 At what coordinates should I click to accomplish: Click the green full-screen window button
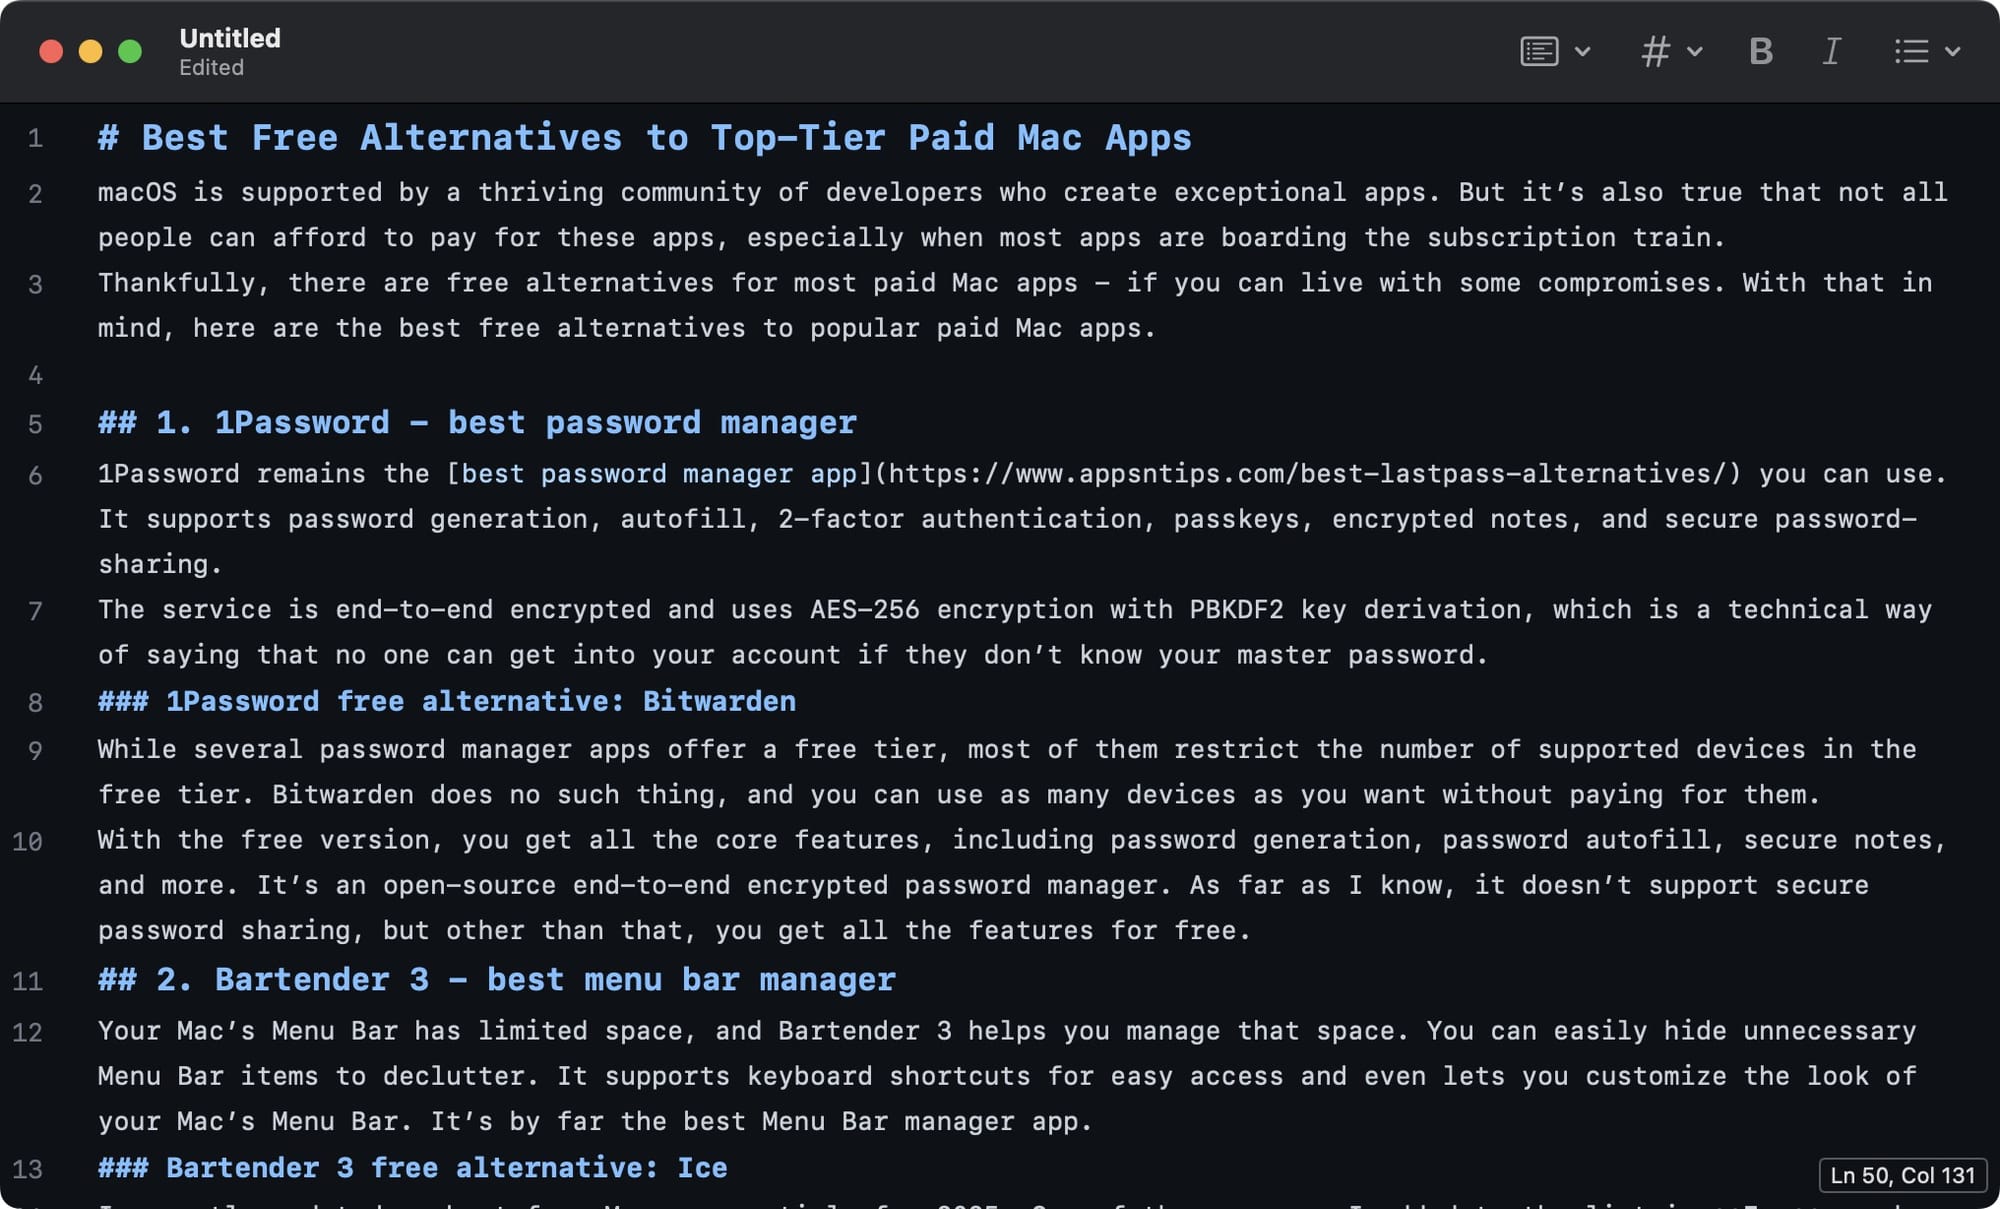(x=130, y=51)
